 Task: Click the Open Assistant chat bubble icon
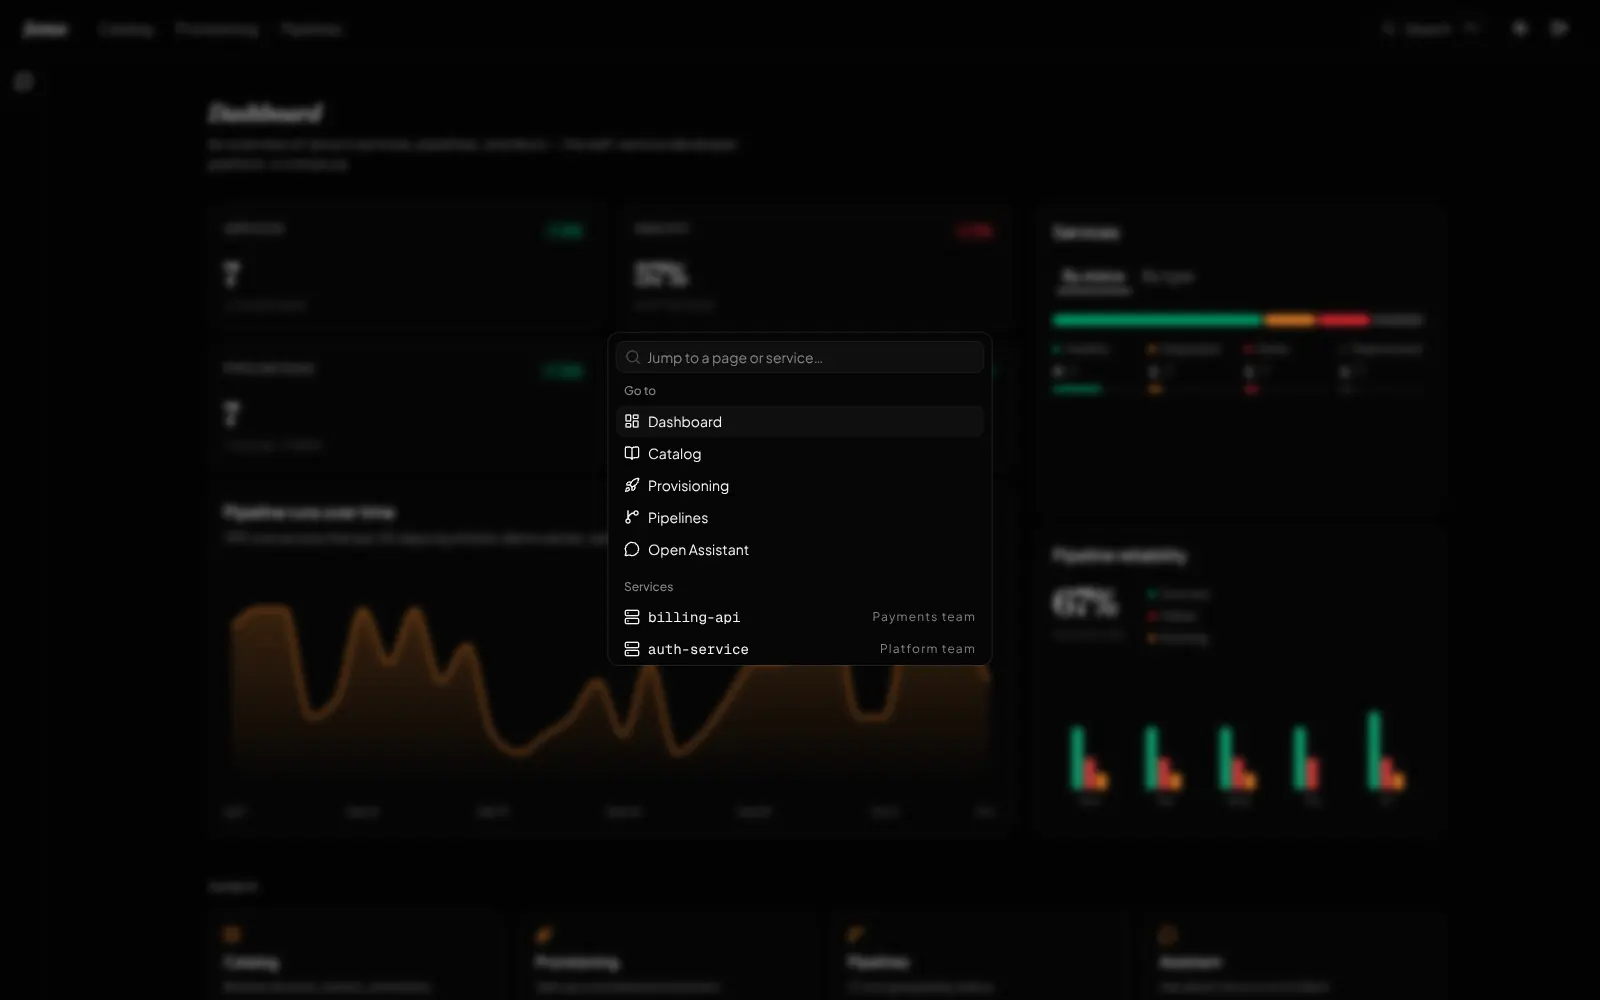coord(632,549)
